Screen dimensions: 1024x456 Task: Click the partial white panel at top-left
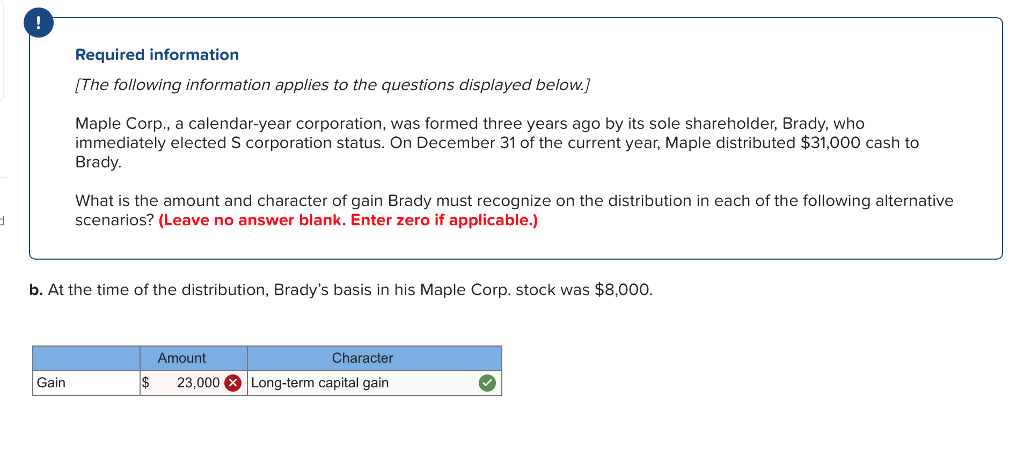pos(2,50)
